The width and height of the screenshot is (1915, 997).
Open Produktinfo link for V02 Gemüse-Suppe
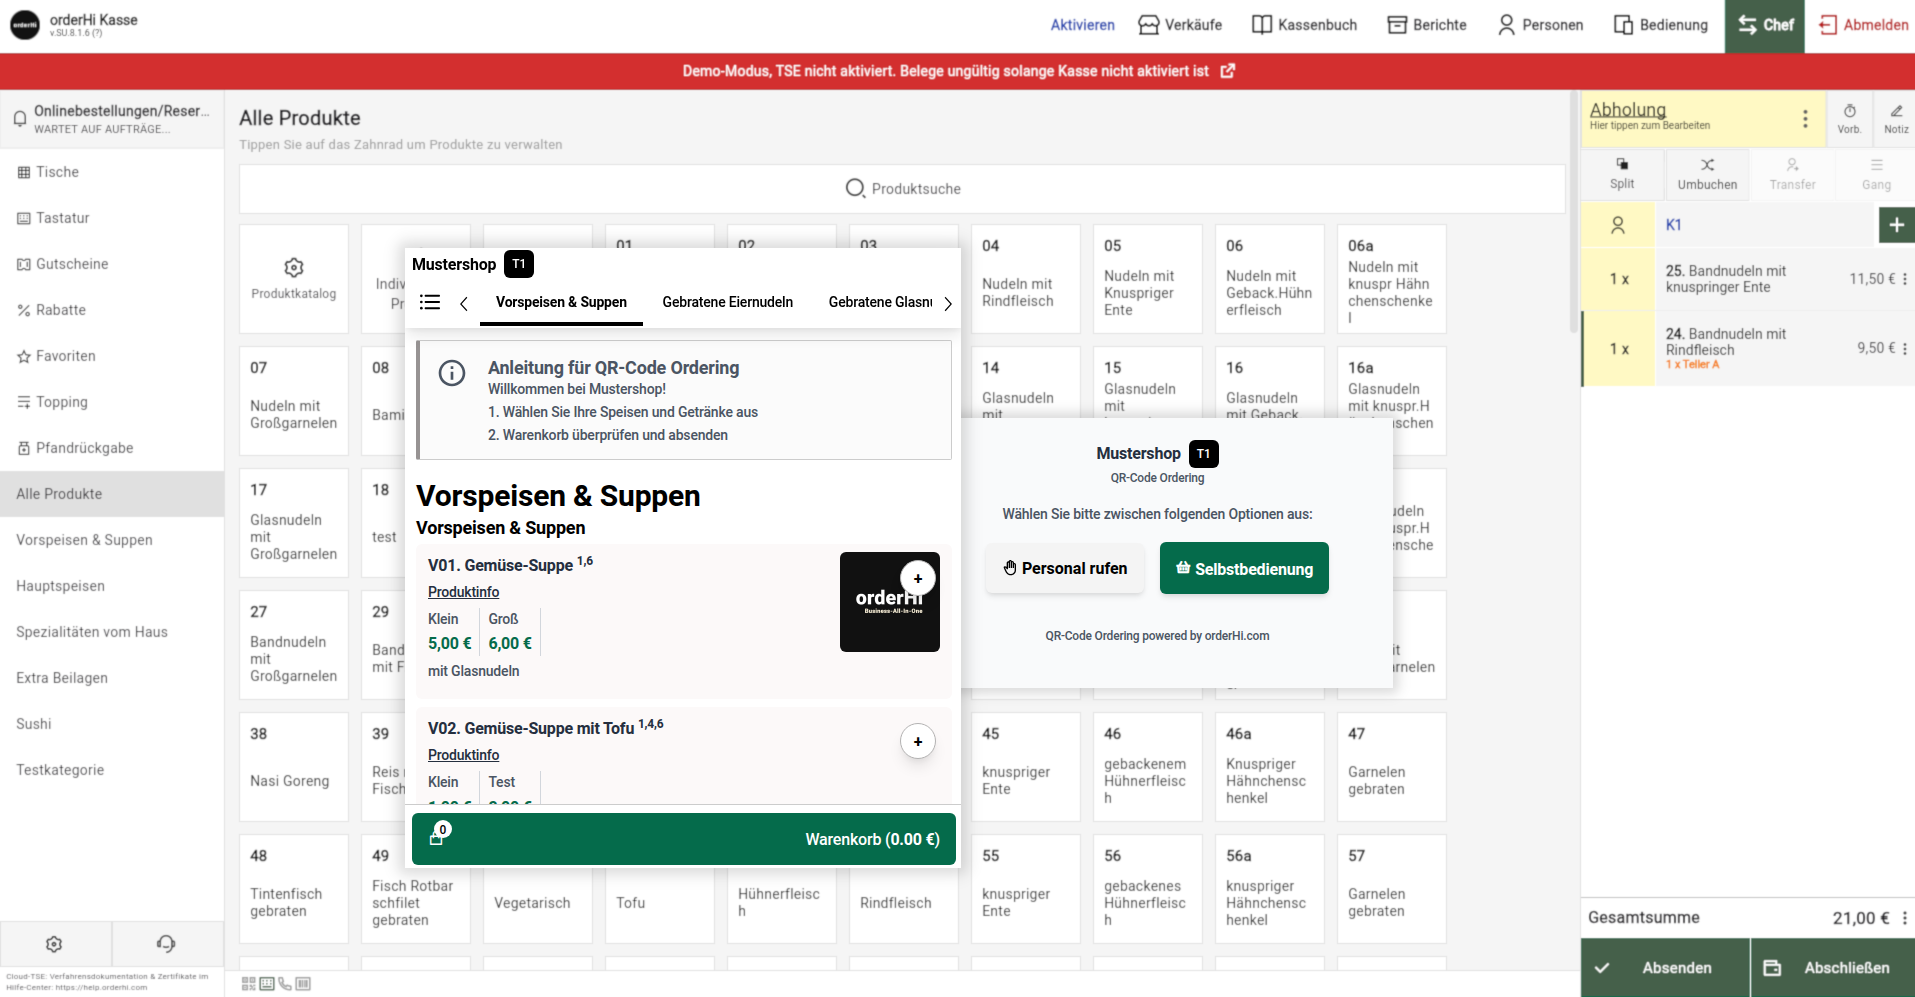(x=463, y=755)
